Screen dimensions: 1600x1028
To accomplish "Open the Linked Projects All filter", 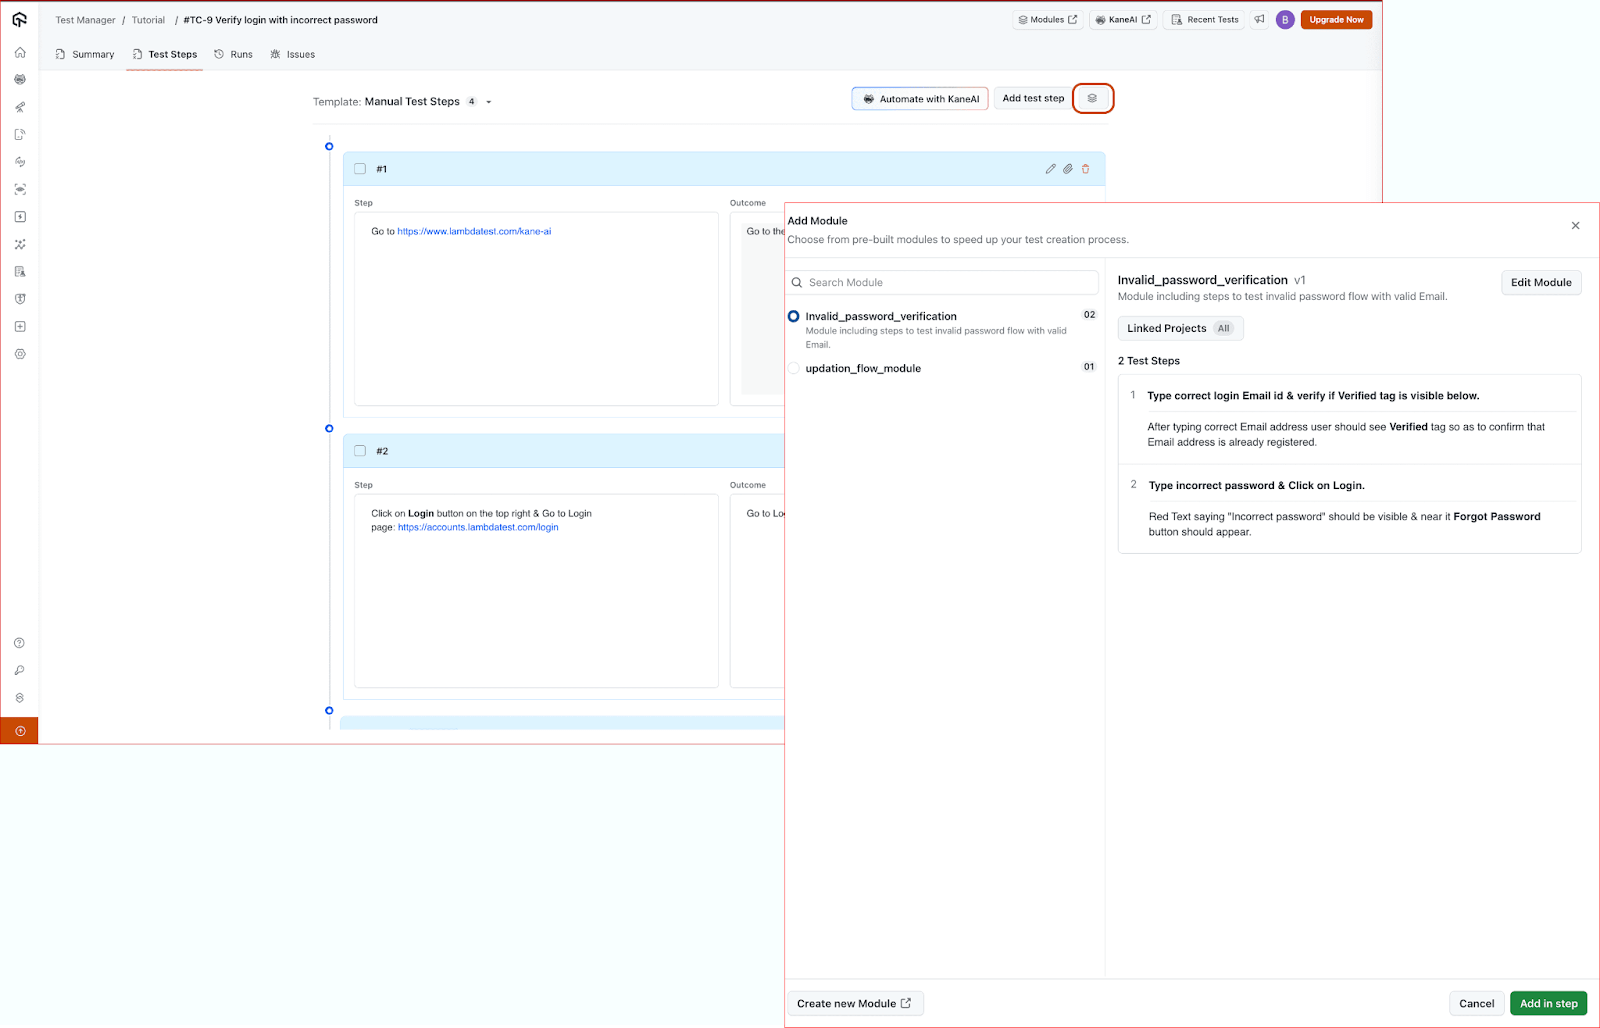I will coord(1180,328).
